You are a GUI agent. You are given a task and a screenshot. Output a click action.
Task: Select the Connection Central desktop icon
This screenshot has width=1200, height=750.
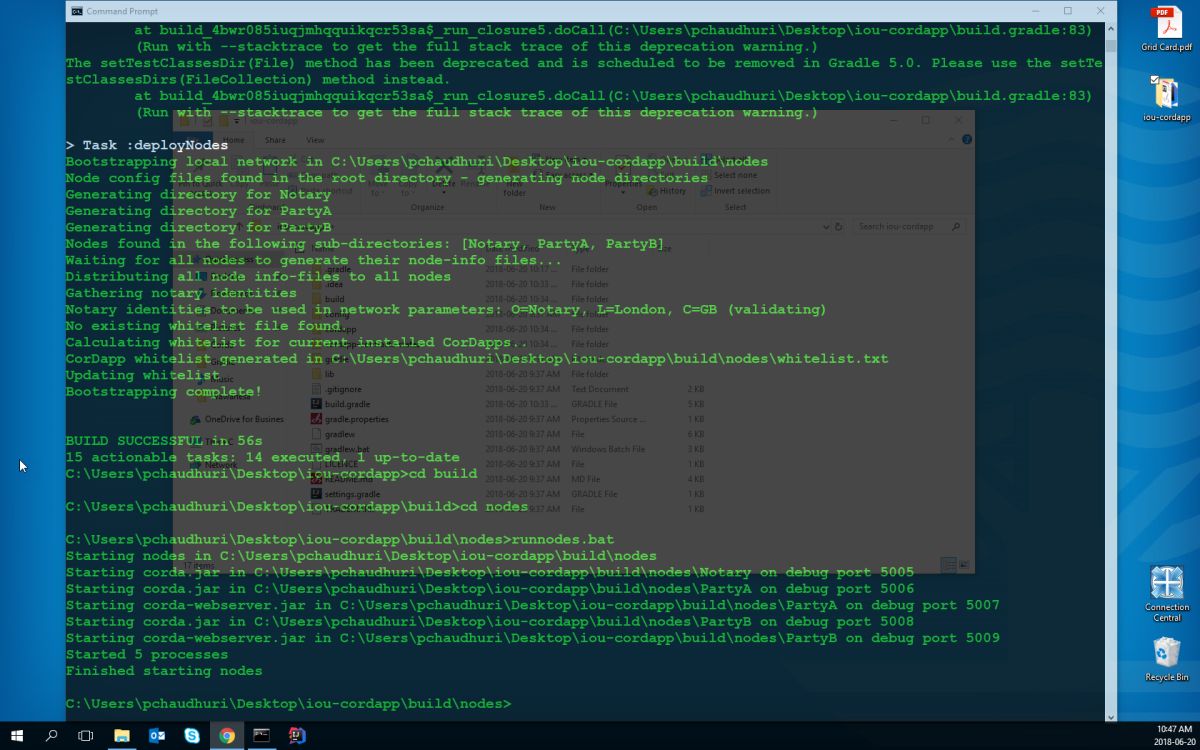click(1166, 594)
